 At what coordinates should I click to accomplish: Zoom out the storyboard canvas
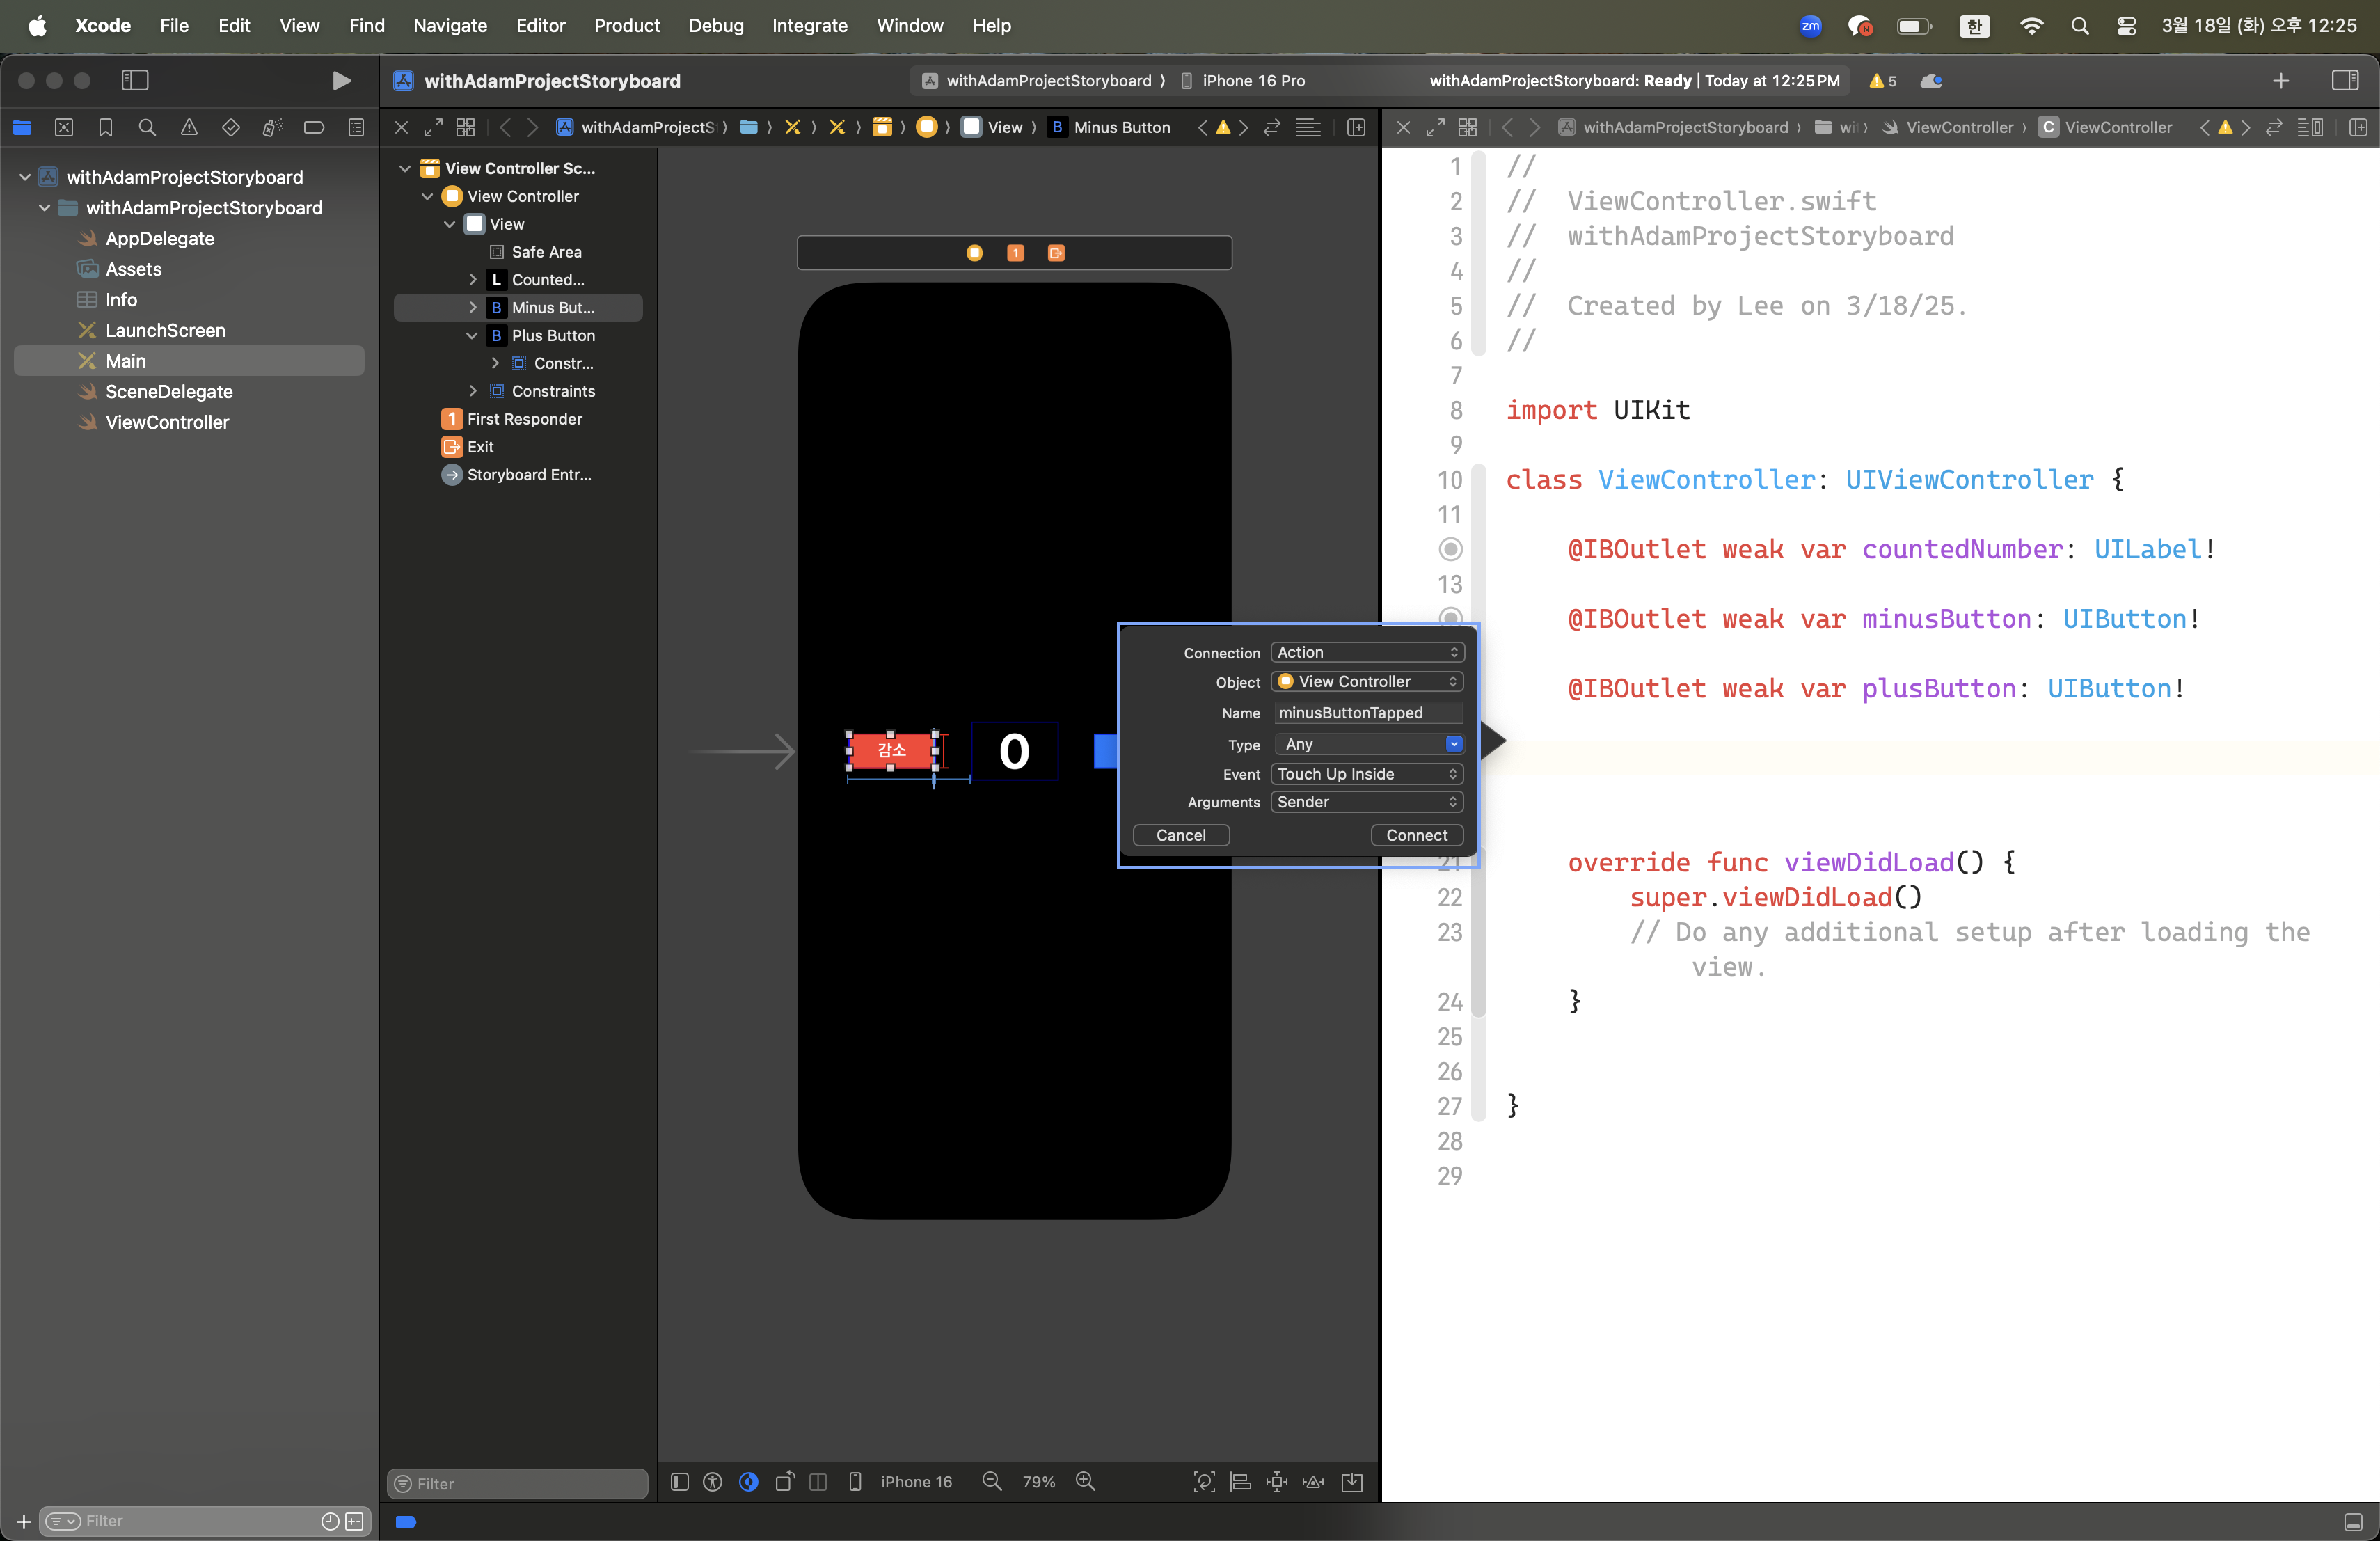(992, 1481)
